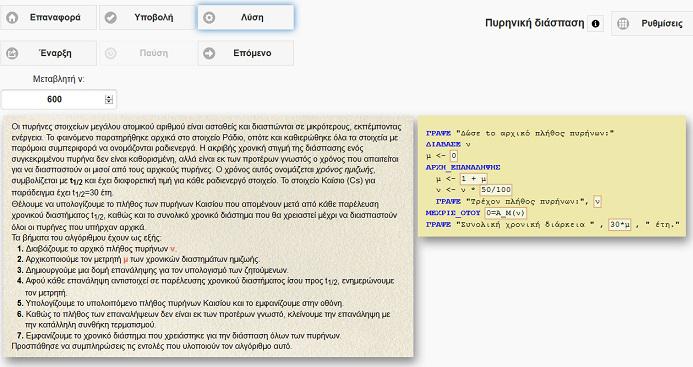Click the ΔΙΑΒΑΣΕ ν code line
This screenshot has width=693, height=367.
point(448,144)
